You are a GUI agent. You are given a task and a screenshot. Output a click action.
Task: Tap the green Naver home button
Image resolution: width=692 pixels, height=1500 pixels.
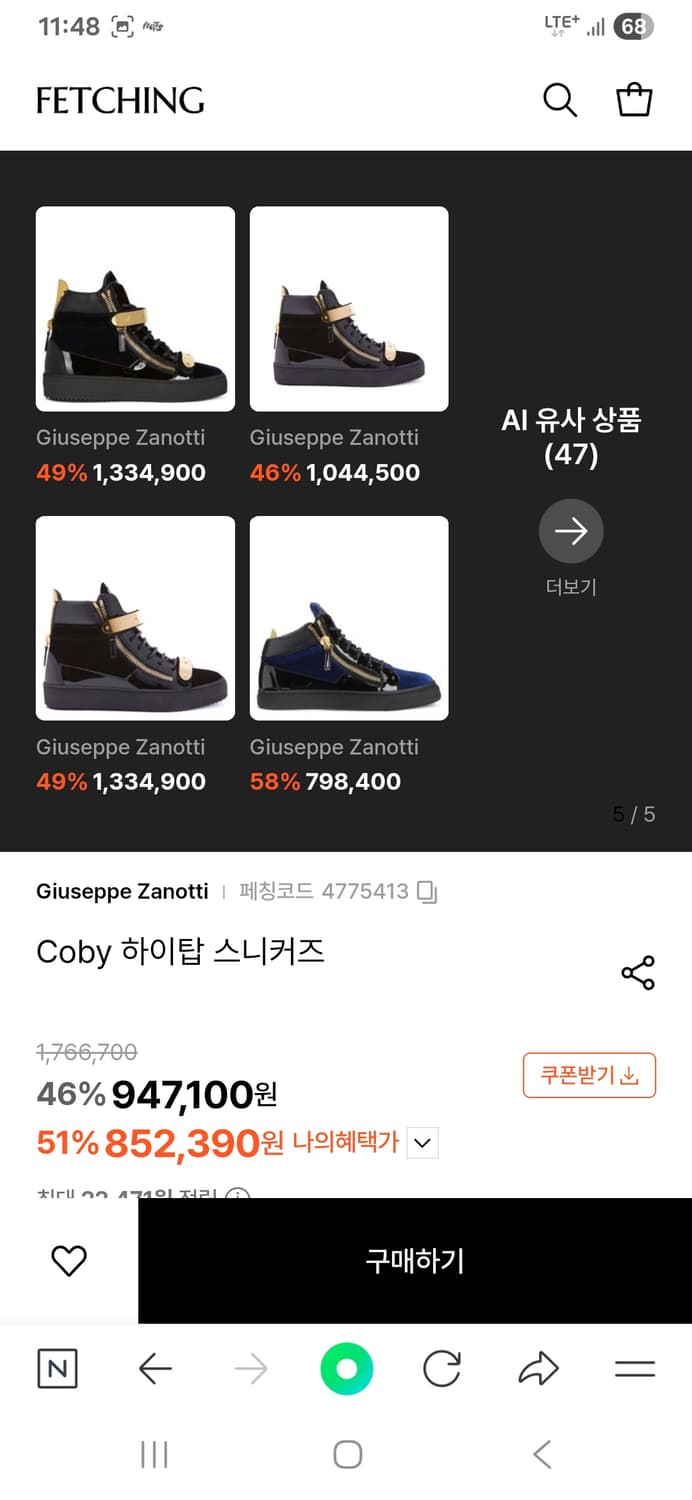(346, 1369)
